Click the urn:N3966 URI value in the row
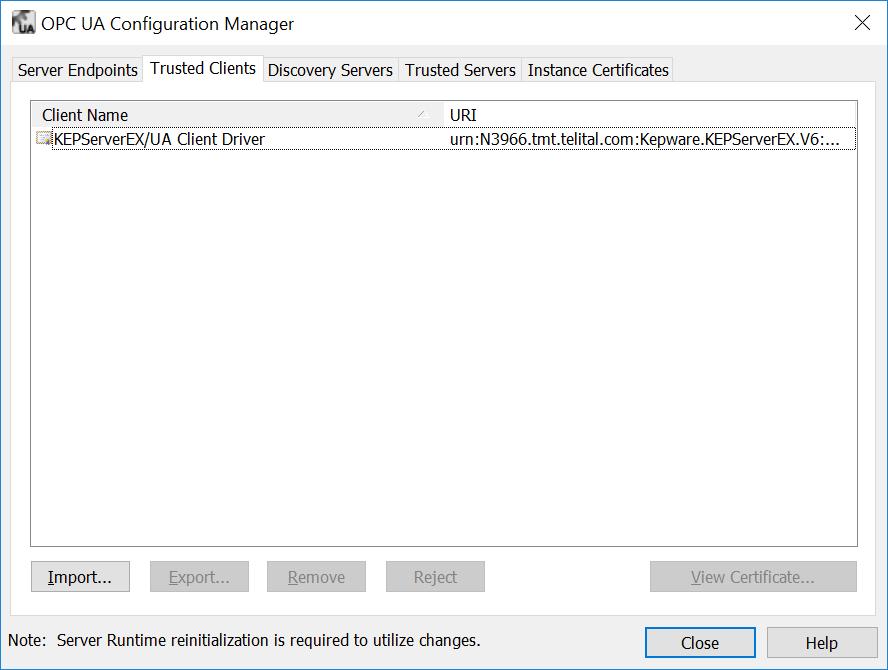Image resolution: width=888 pixels, height=670 pixels. [644, 139]
